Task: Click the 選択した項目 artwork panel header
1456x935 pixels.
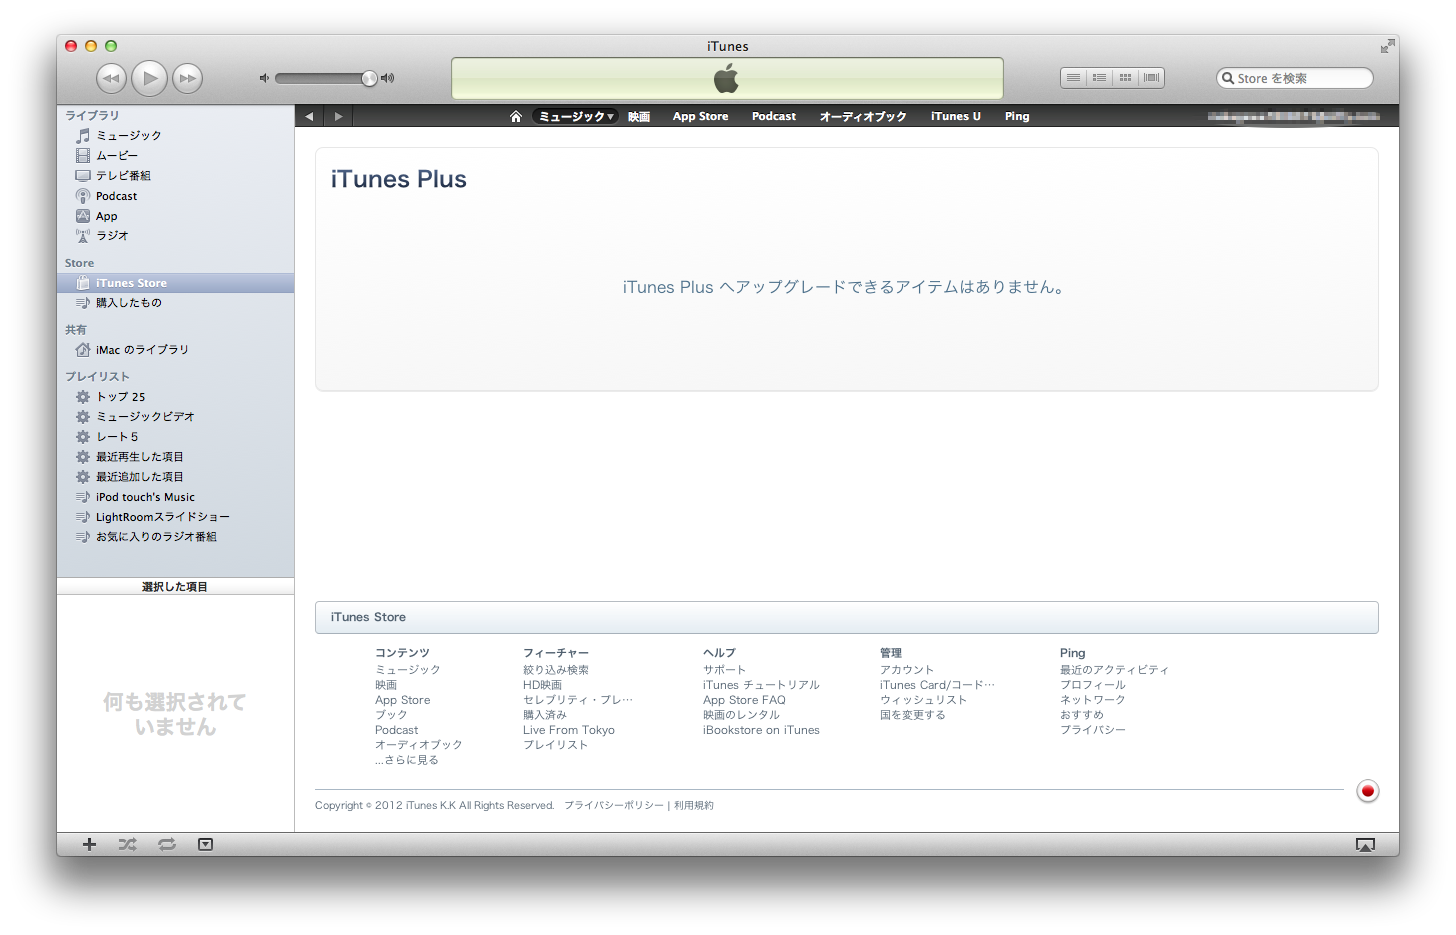Action: point(175,587)
